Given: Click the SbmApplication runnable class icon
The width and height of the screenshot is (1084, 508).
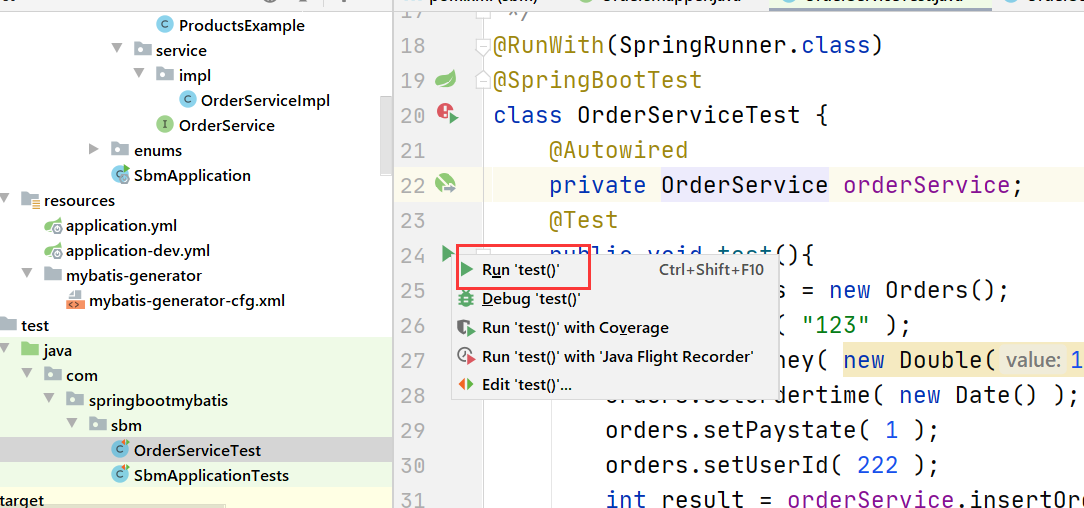Looking at the screenshot, I should tap(120, 174).
